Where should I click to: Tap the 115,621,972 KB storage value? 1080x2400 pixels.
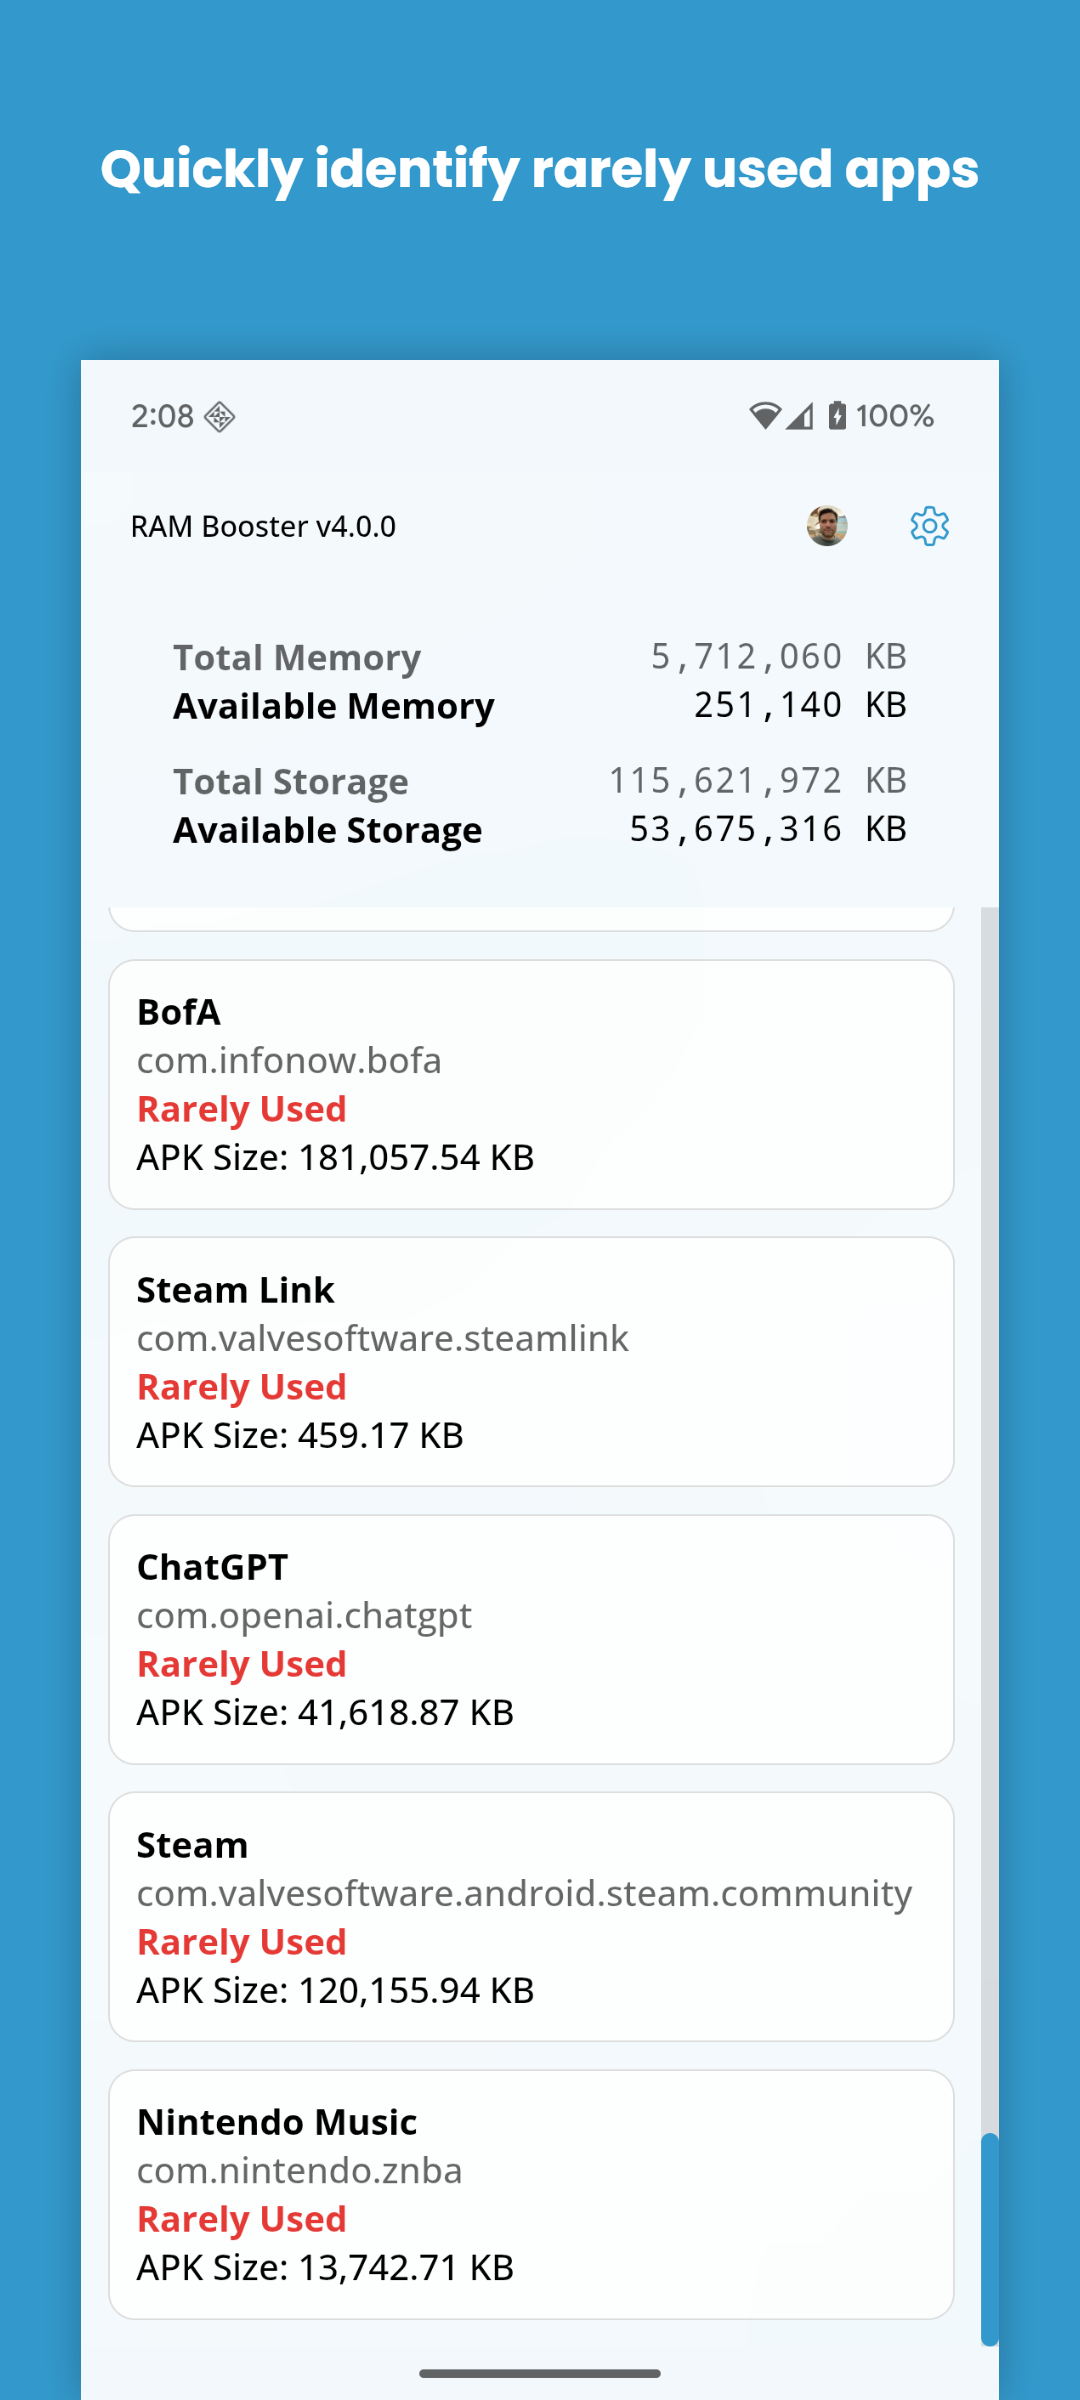(x=758, y=780)
